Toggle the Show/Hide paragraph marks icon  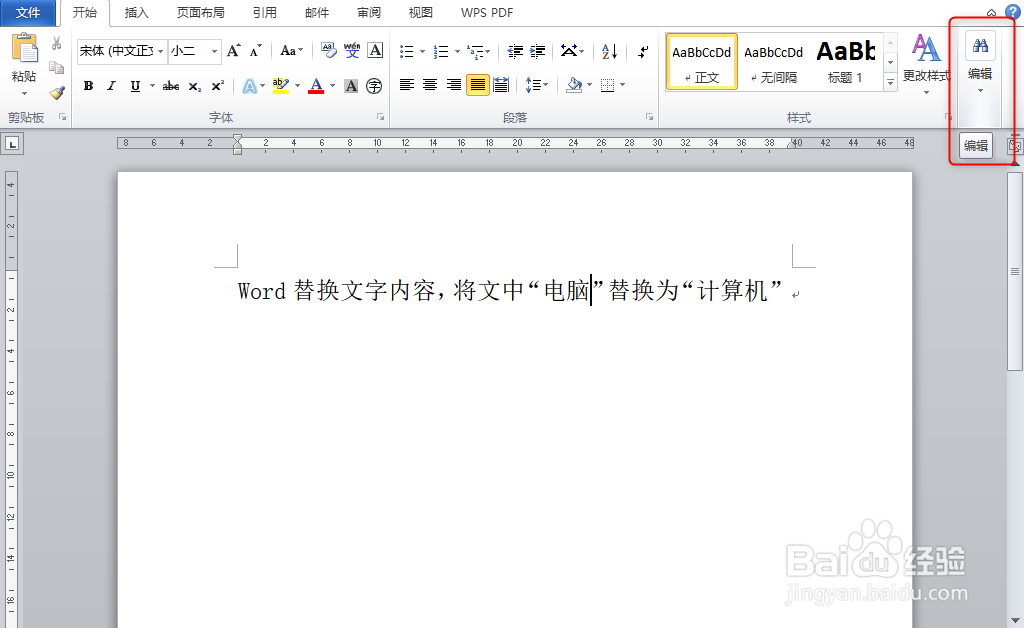coord(643,52)
